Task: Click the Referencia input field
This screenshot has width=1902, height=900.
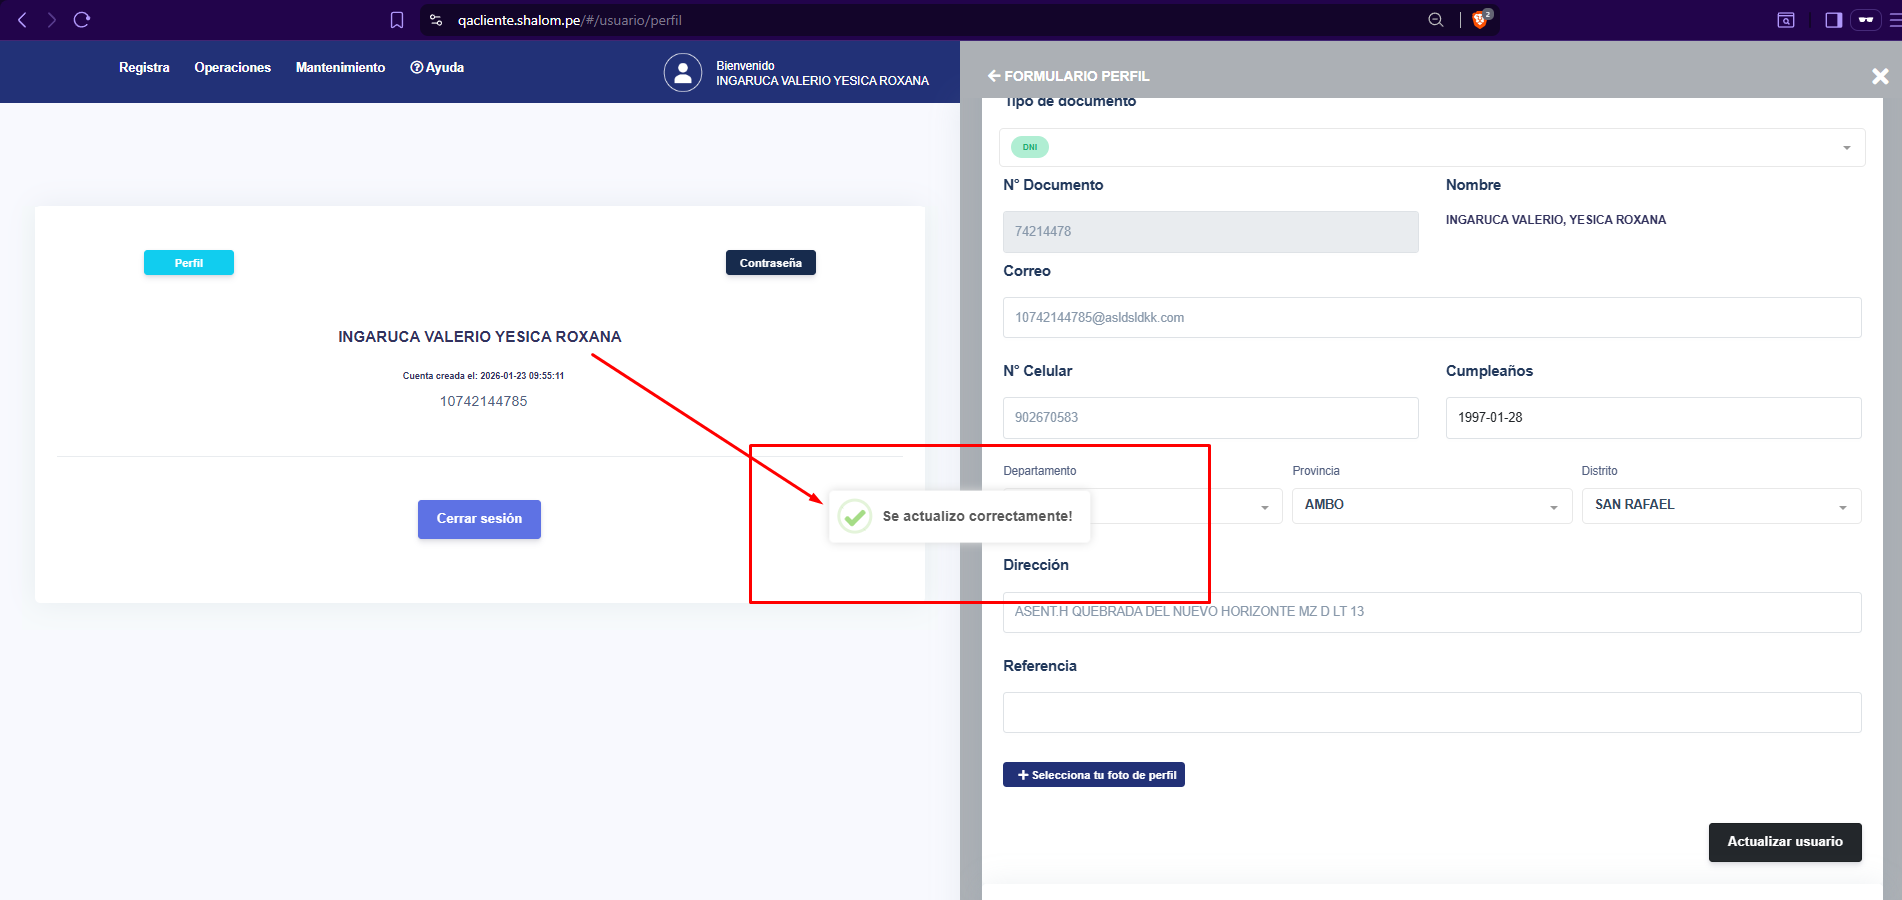Action: [1431, 713]
